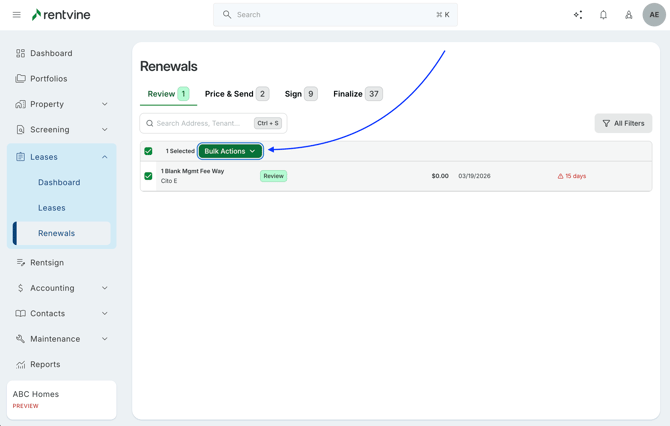The height and width of the screenshot is (426, 670).
Task: Go to Rentsign in the sidebar
Action: tap(46, 263)
